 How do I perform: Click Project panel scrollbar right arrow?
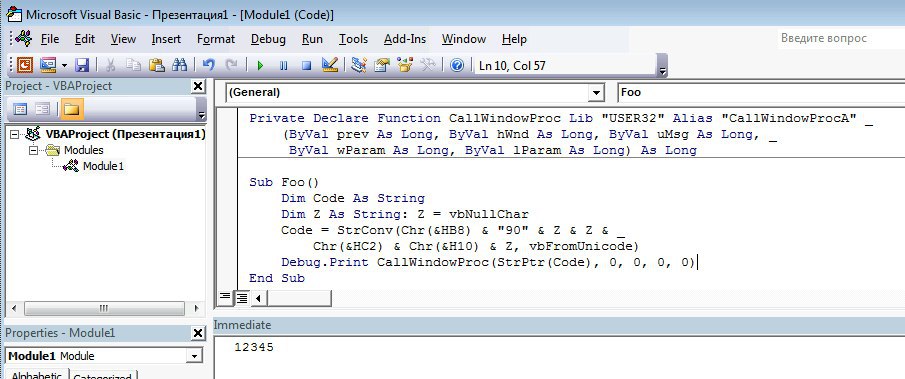click(196, 309)
